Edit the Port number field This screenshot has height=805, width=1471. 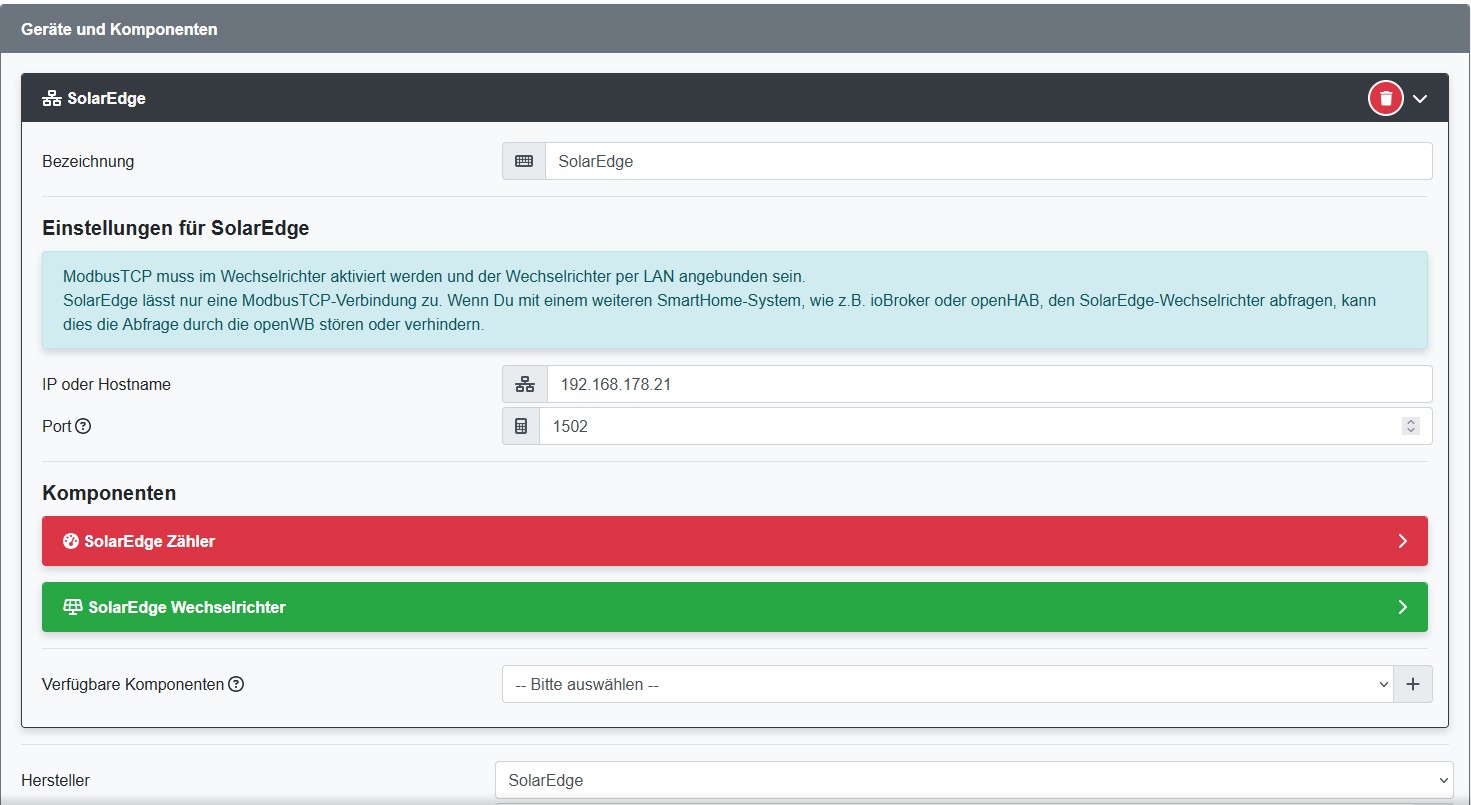point(985,426)
